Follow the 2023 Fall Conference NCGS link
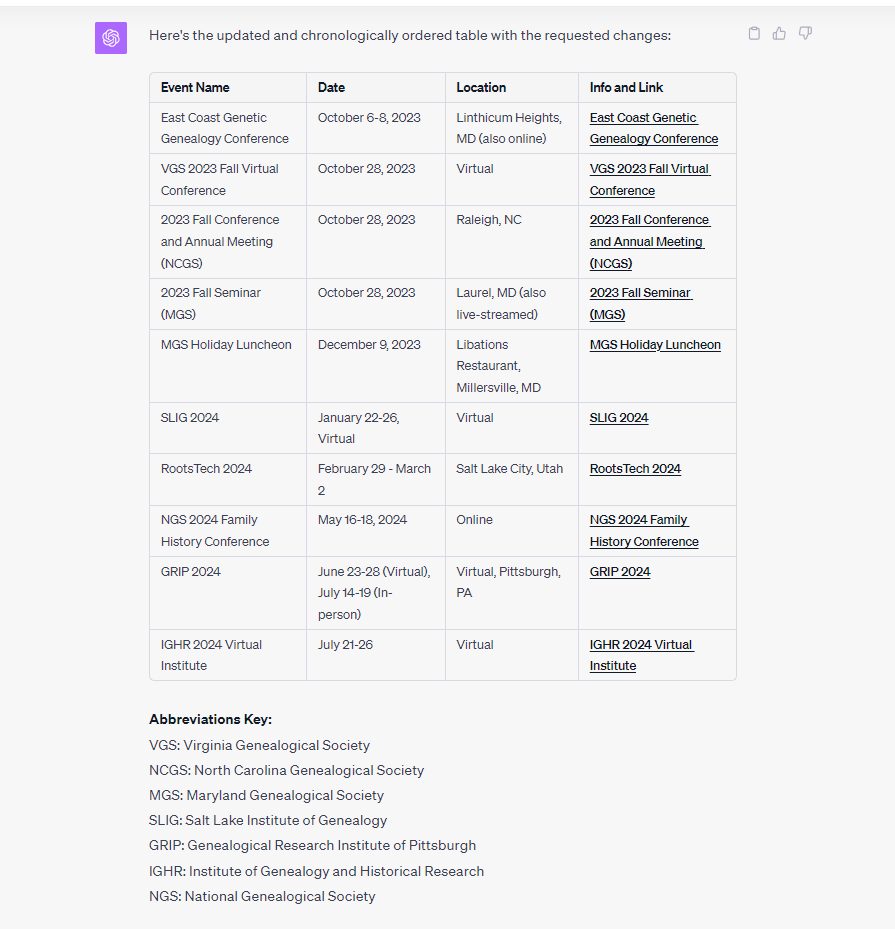 pyautogui.click(x=650, y=242)
